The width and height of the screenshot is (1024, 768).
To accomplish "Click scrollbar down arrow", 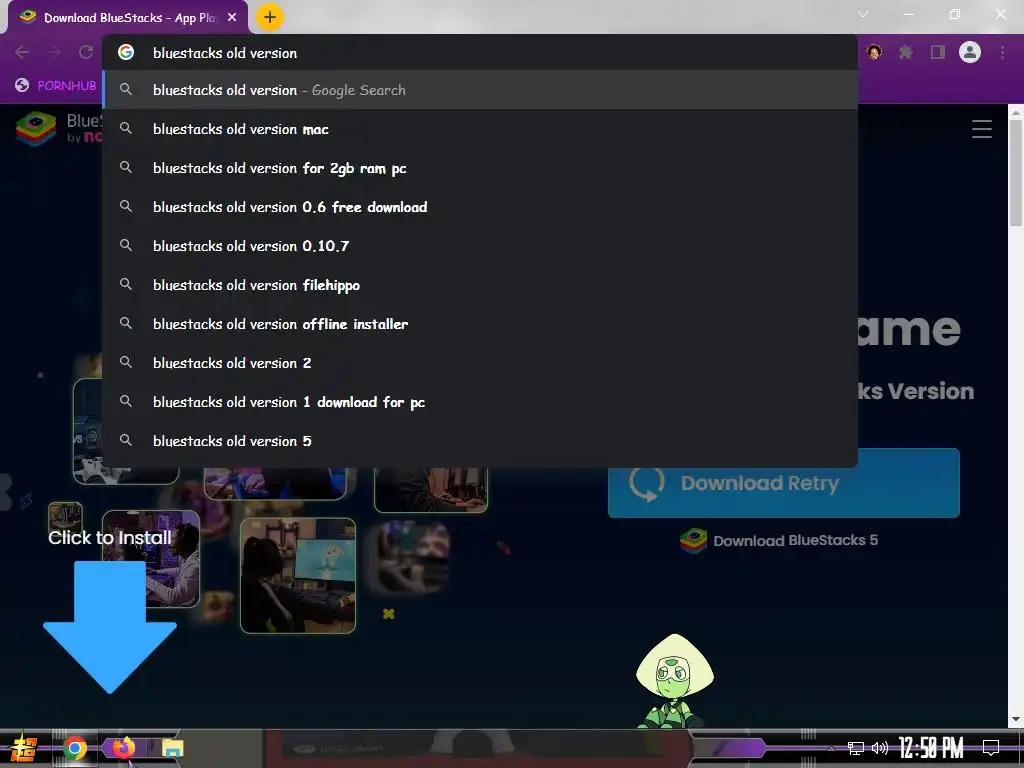I will click(x=1016, y=720).
